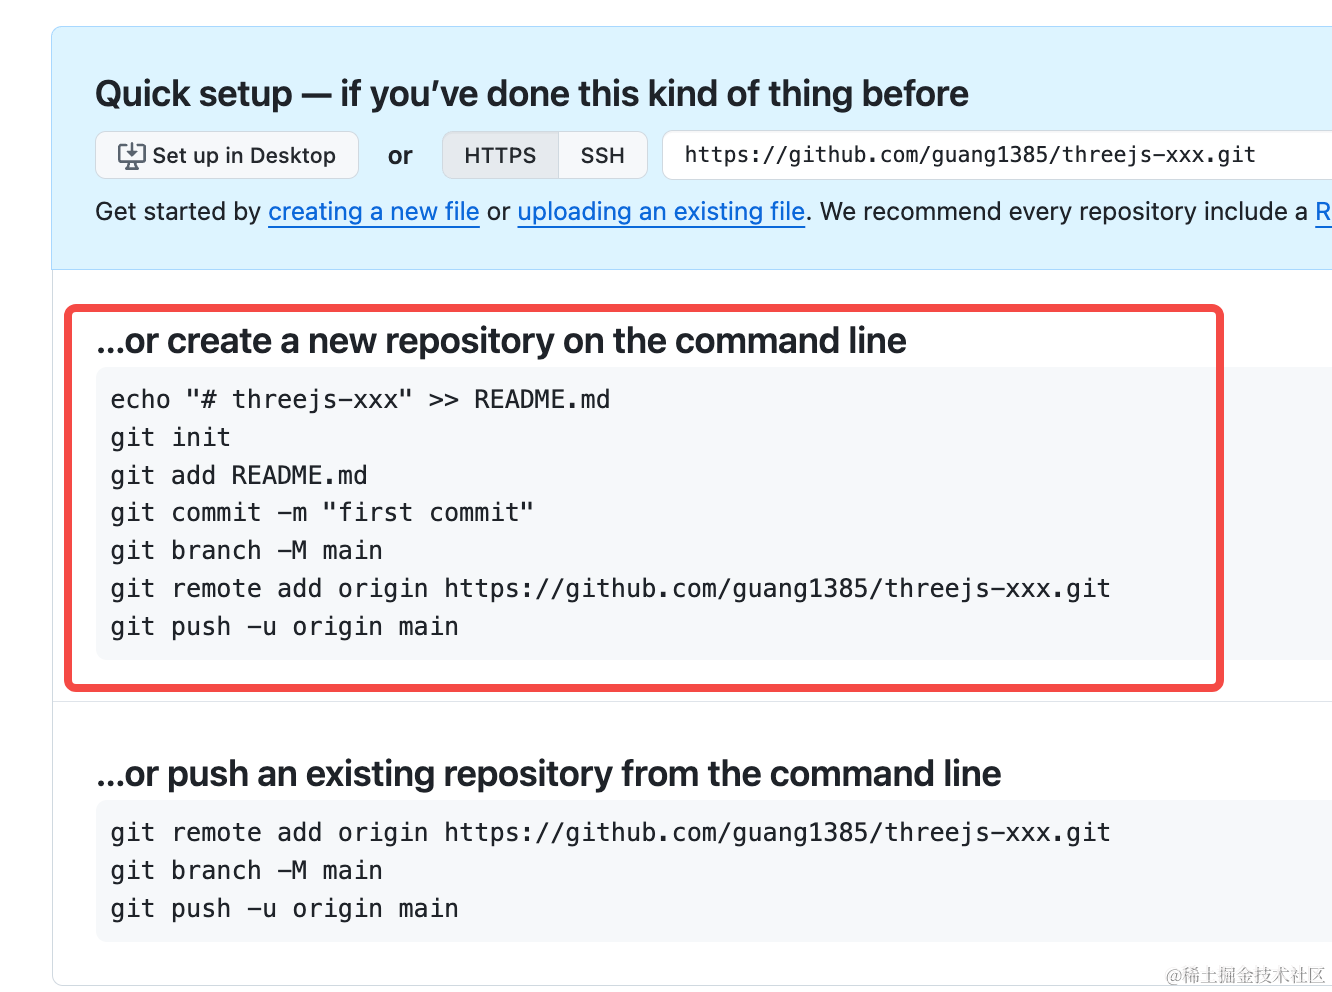Click git remote add origin in the push-existing block

pos(610,833)
